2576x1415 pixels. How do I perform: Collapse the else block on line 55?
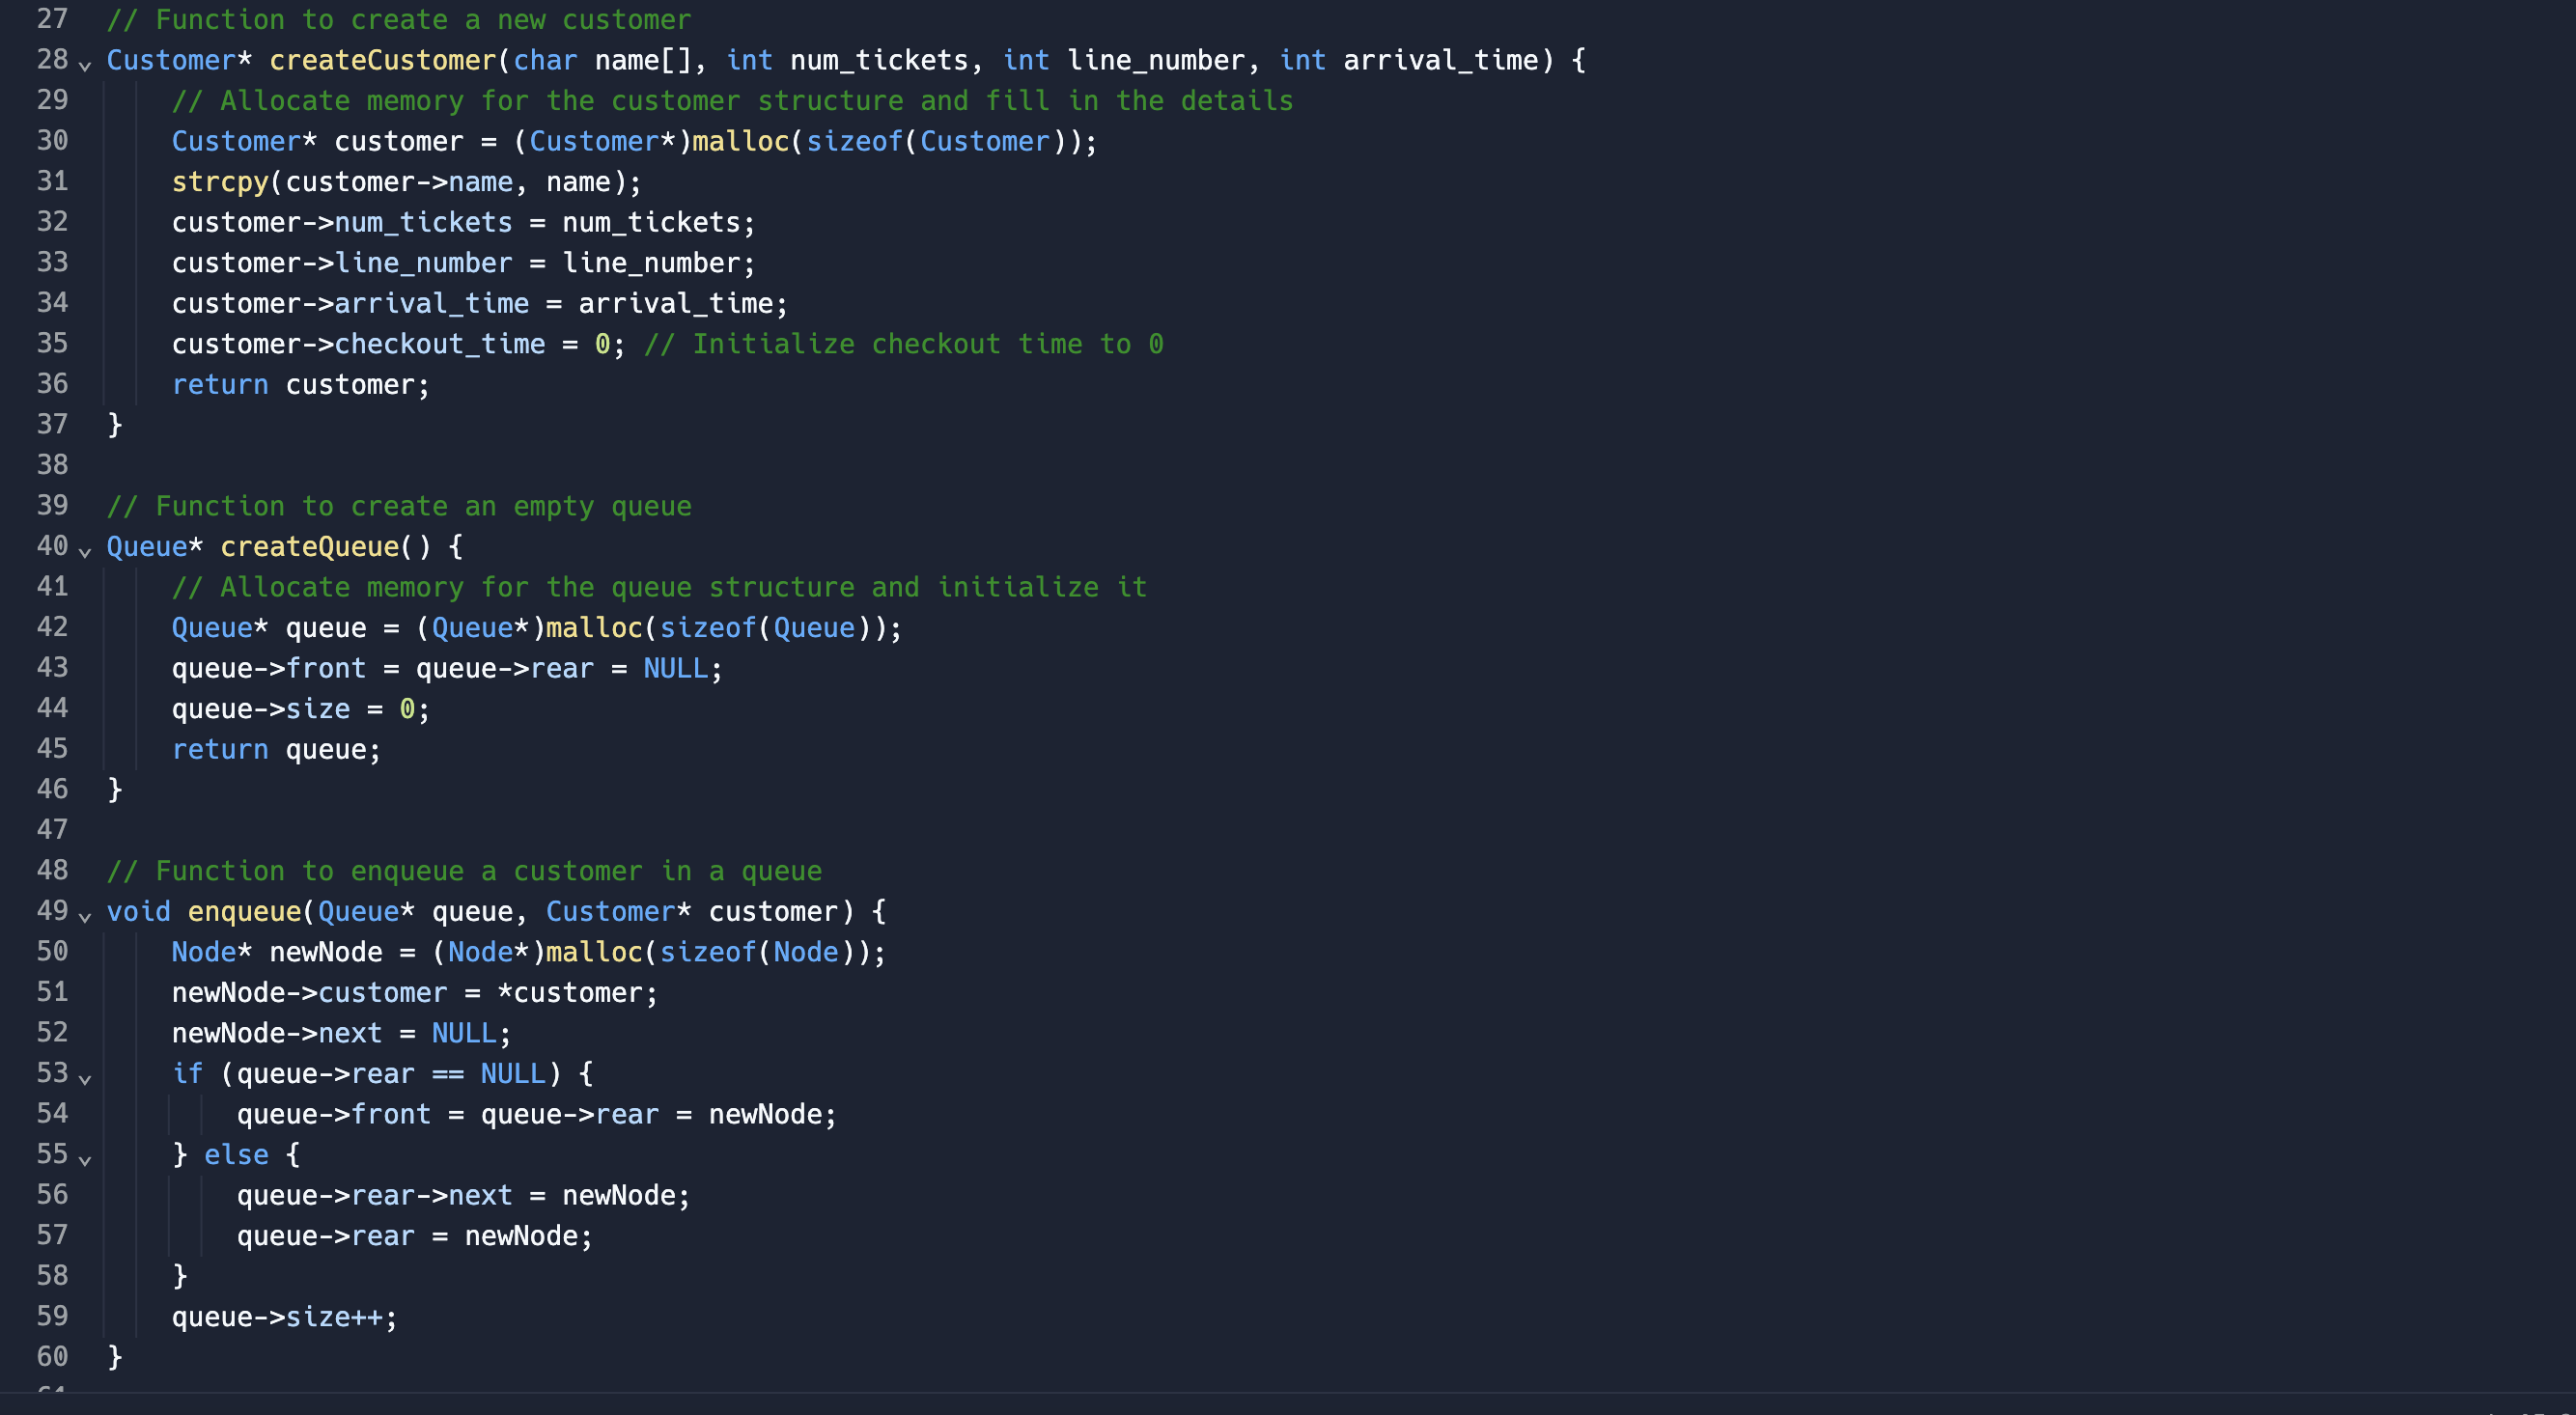[x=85, y=1160]
